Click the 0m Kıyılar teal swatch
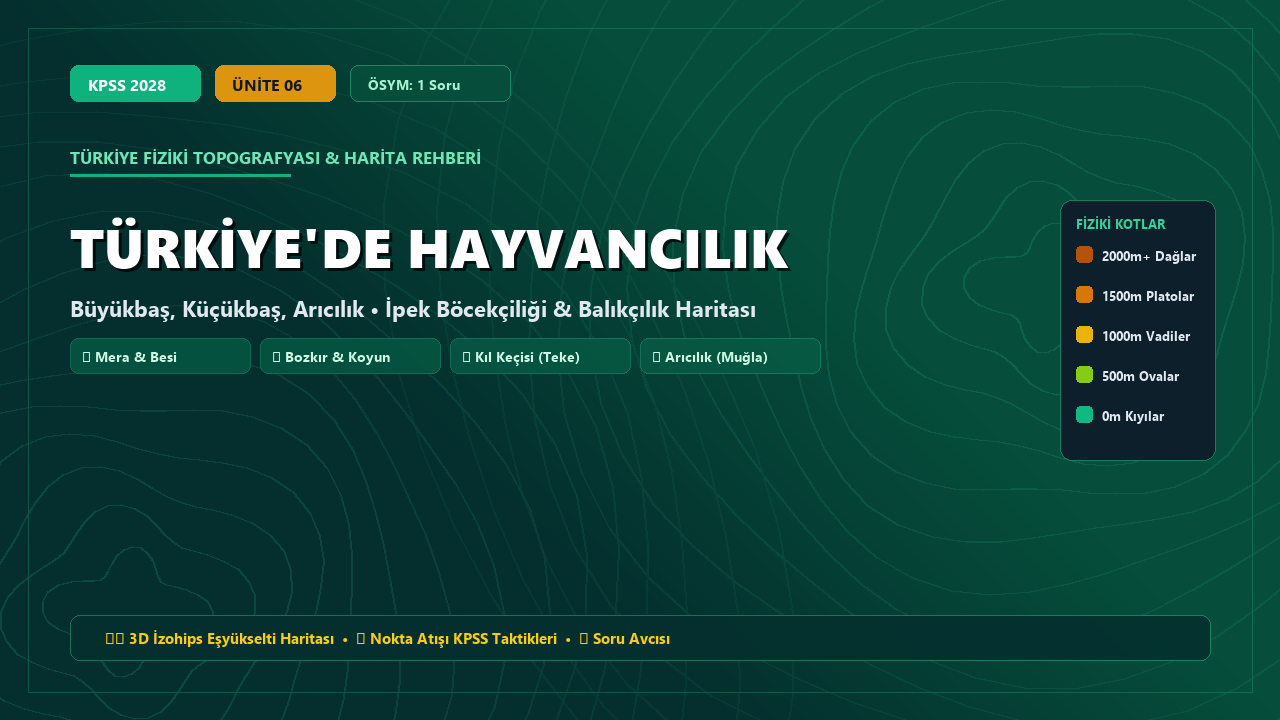This screenshot has height=720, width=1280. tap(1084, 415)
